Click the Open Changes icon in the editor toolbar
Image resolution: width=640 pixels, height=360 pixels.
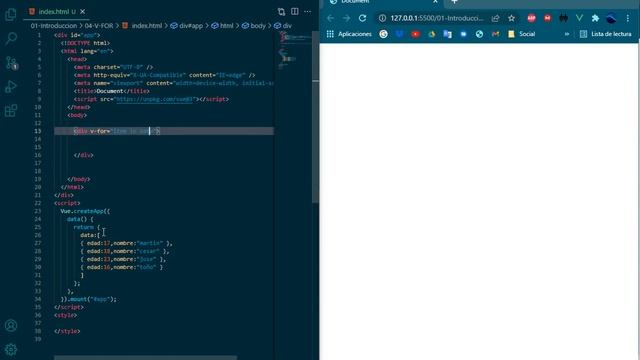(281, 12)
